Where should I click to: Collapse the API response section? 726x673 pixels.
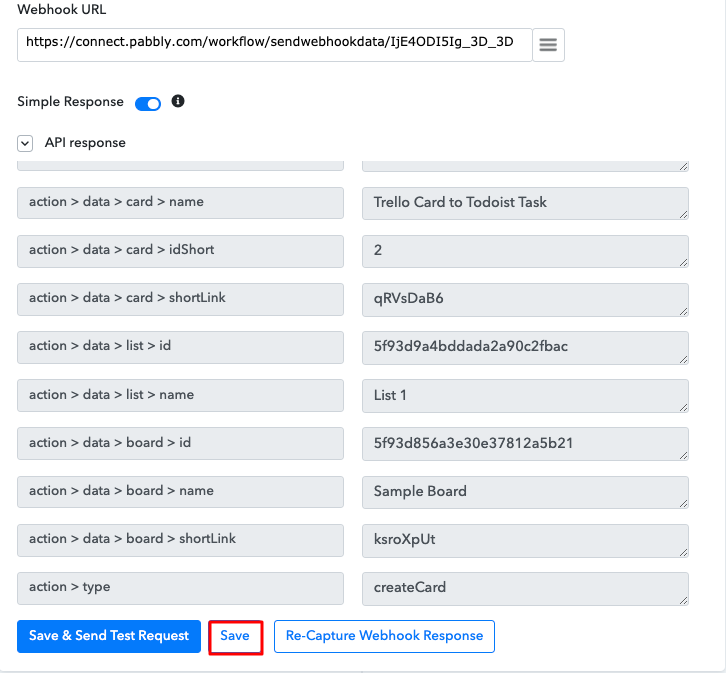(x=25, y=143)
